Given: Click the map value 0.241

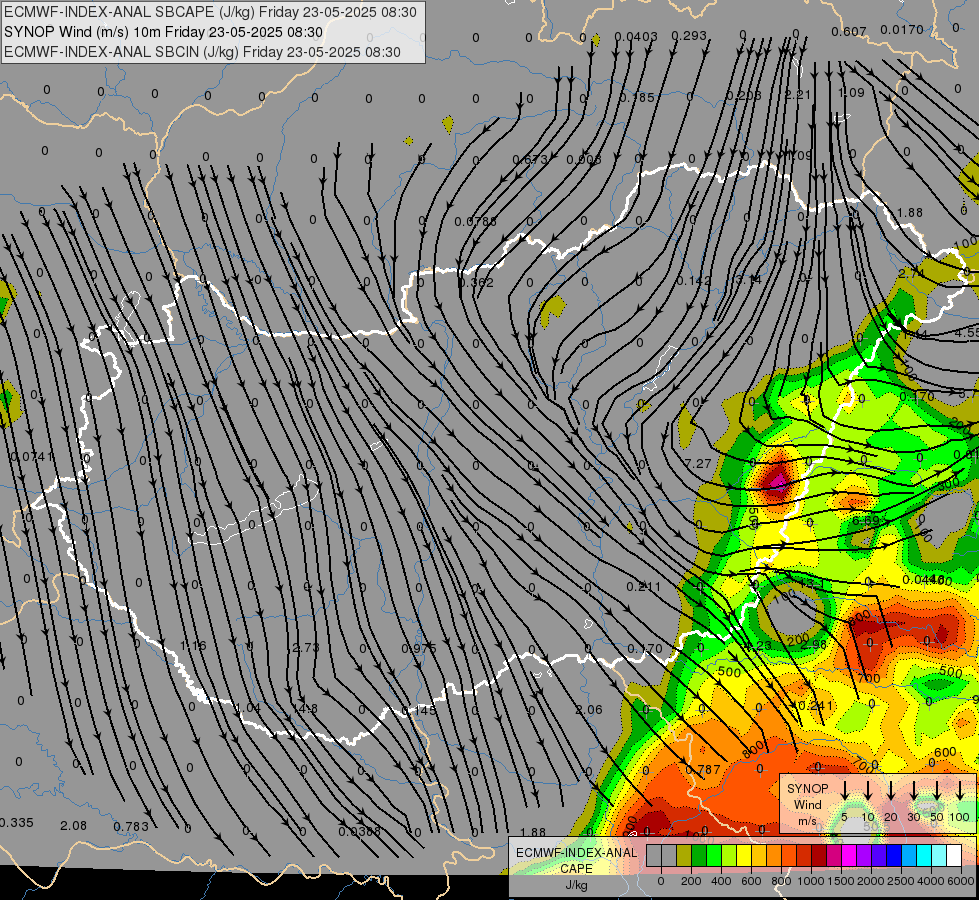Looking at the screenshot, I should [816, 705].
